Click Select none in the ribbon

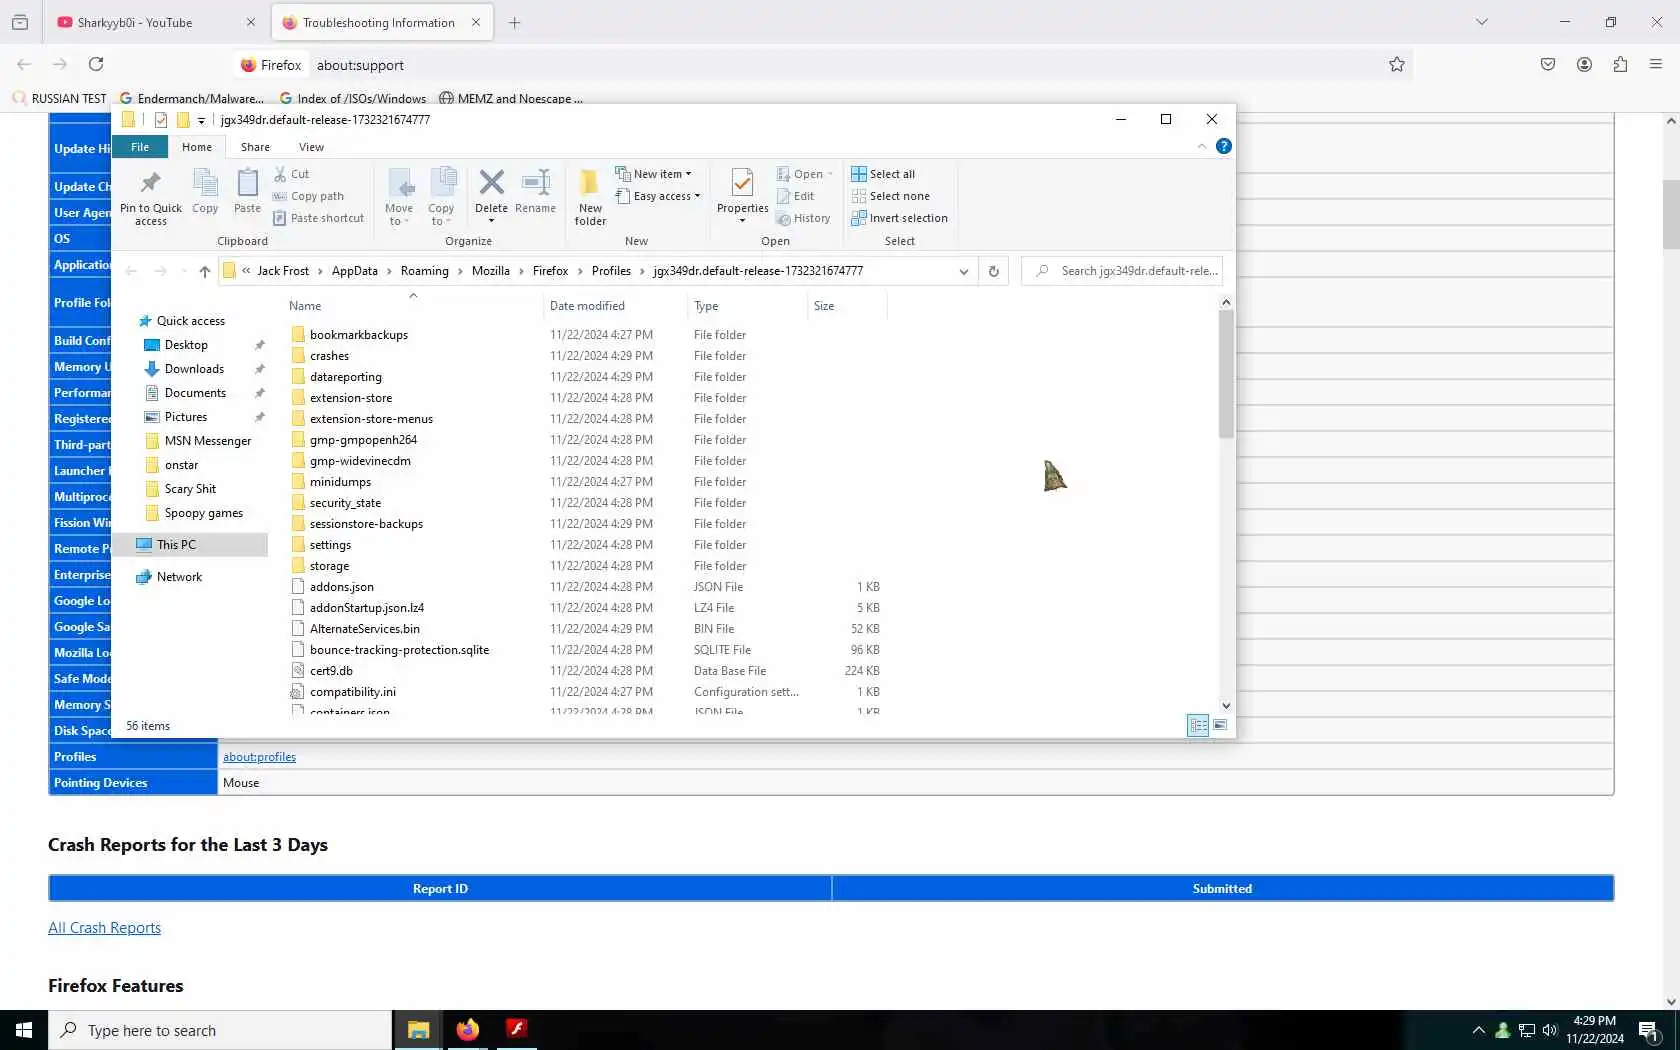[890, 196]
